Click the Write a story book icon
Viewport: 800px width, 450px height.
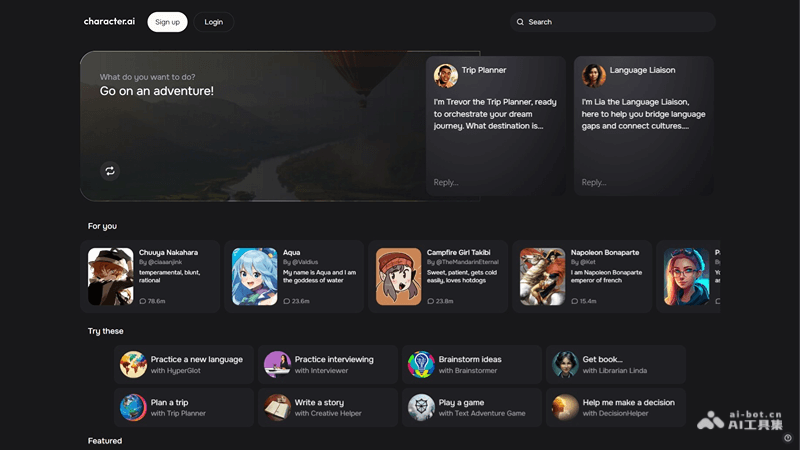tap(277, 408)
